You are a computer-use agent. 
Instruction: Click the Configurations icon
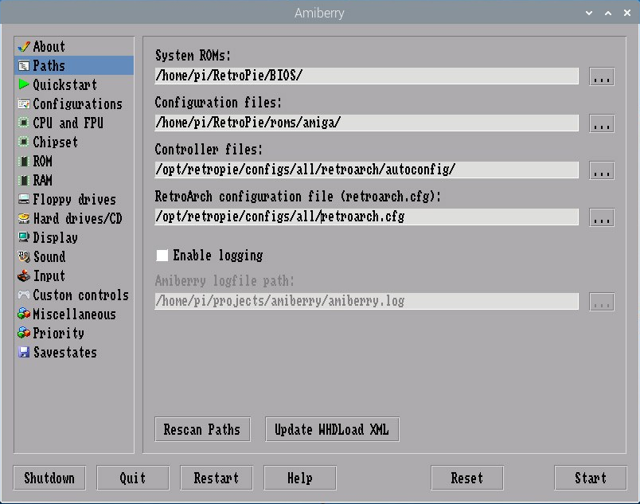(24, 104)
